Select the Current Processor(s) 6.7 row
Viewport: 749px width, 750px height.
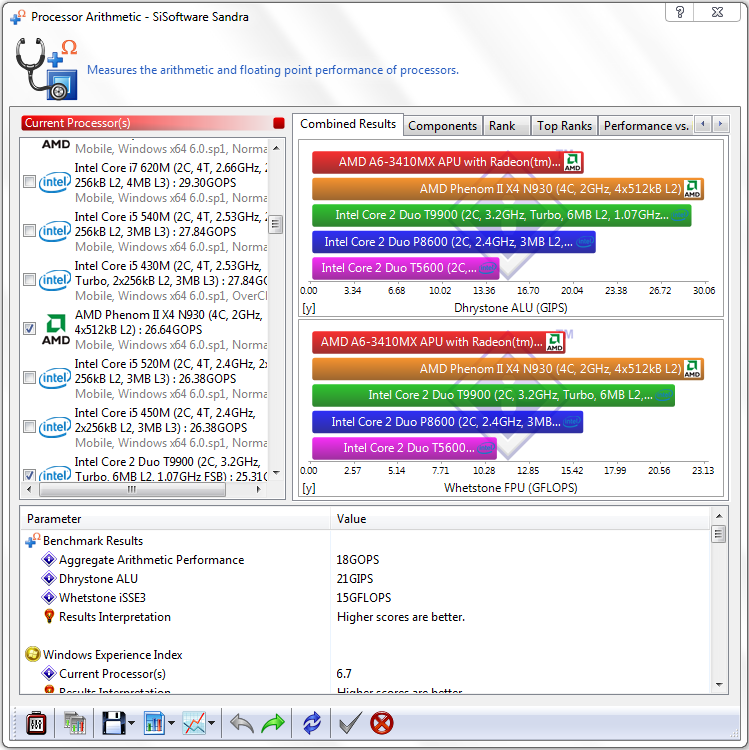[365, 673]
